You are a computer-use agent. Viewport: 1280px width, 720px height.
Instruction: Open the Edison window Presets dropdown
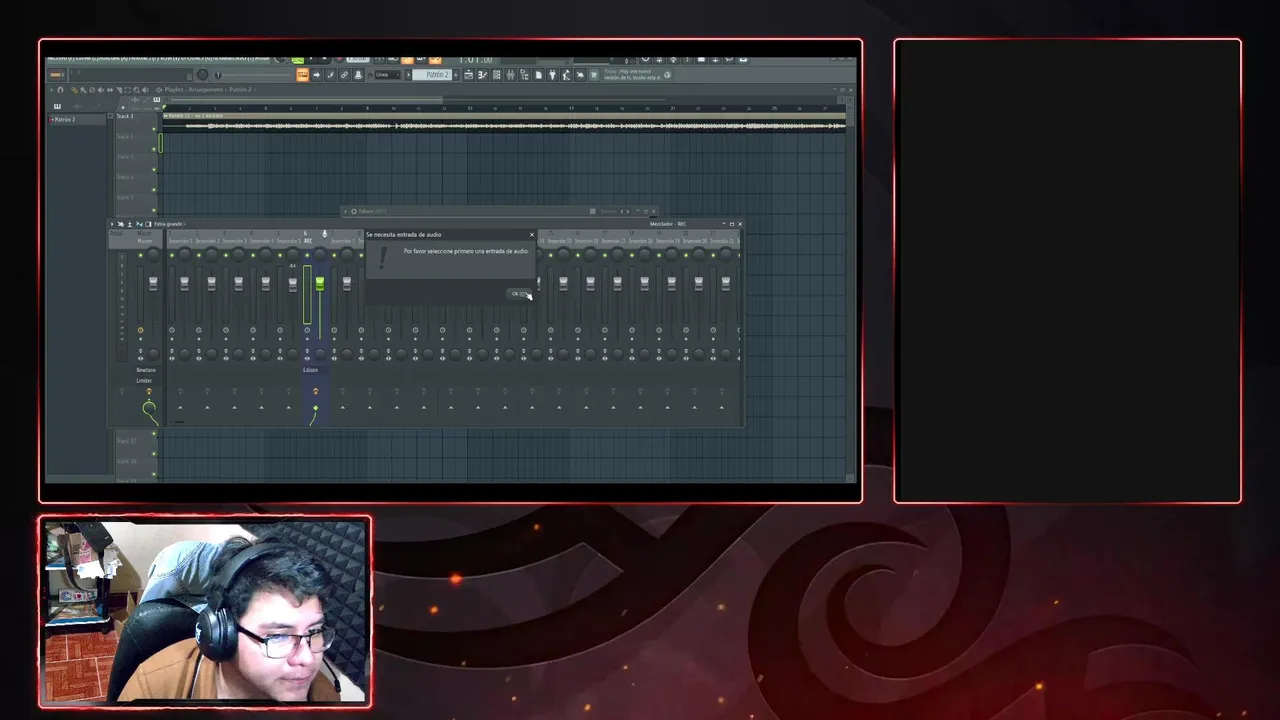[609, 211]
